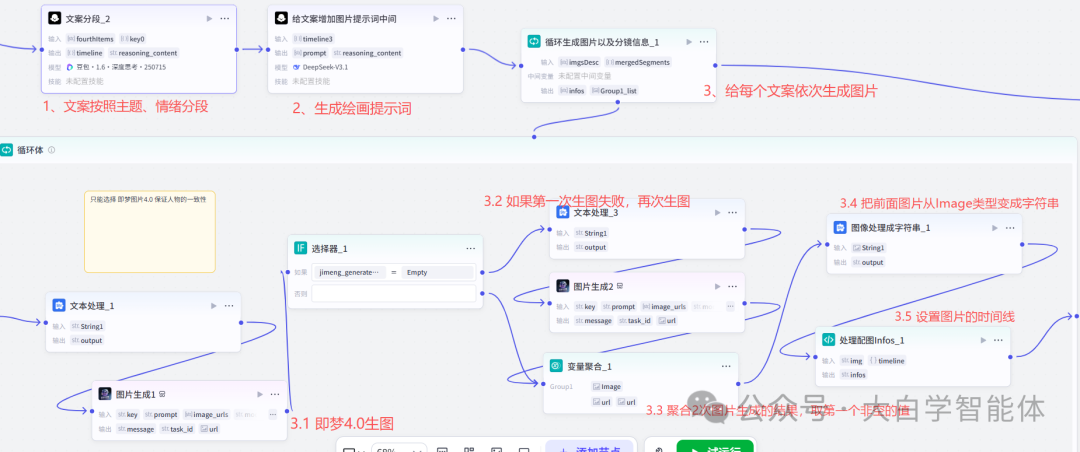Image resolution: width=1080 pixels, height=452 pixels.
Task: Open more options for 文本处理_1
Action: [x=229, y=305]
